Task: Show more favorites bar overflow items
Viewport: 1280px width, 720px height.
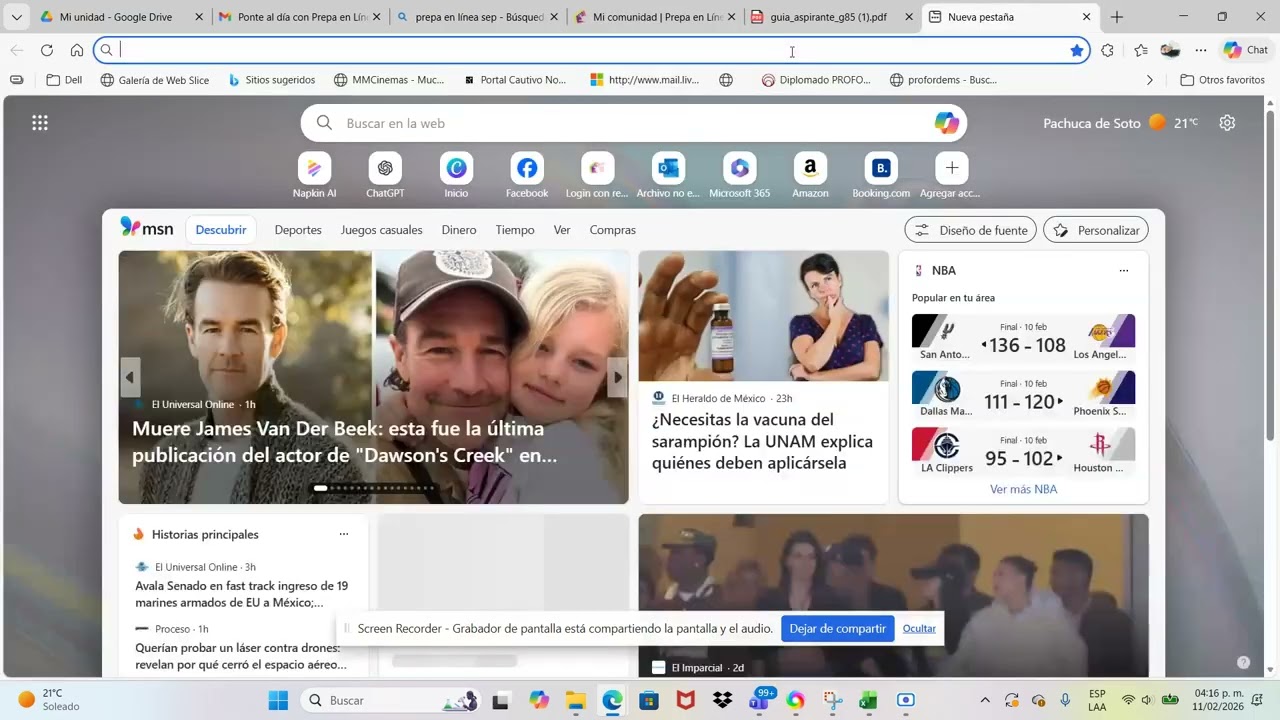Action: point(1149,80)
